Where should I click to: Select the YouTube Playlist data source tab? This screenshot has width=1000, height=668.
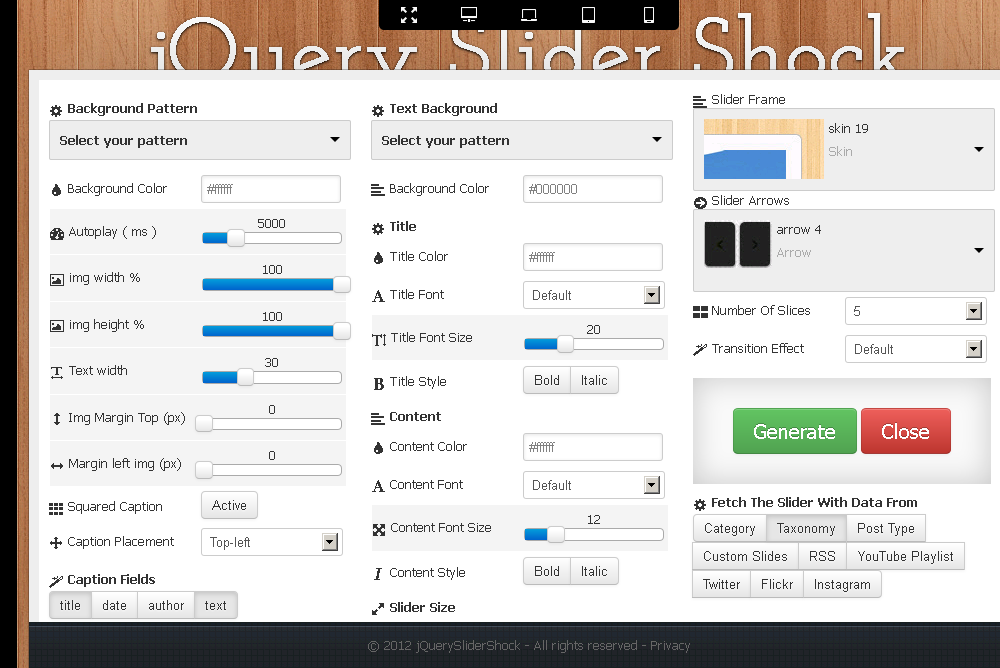[x=906, y=556]
